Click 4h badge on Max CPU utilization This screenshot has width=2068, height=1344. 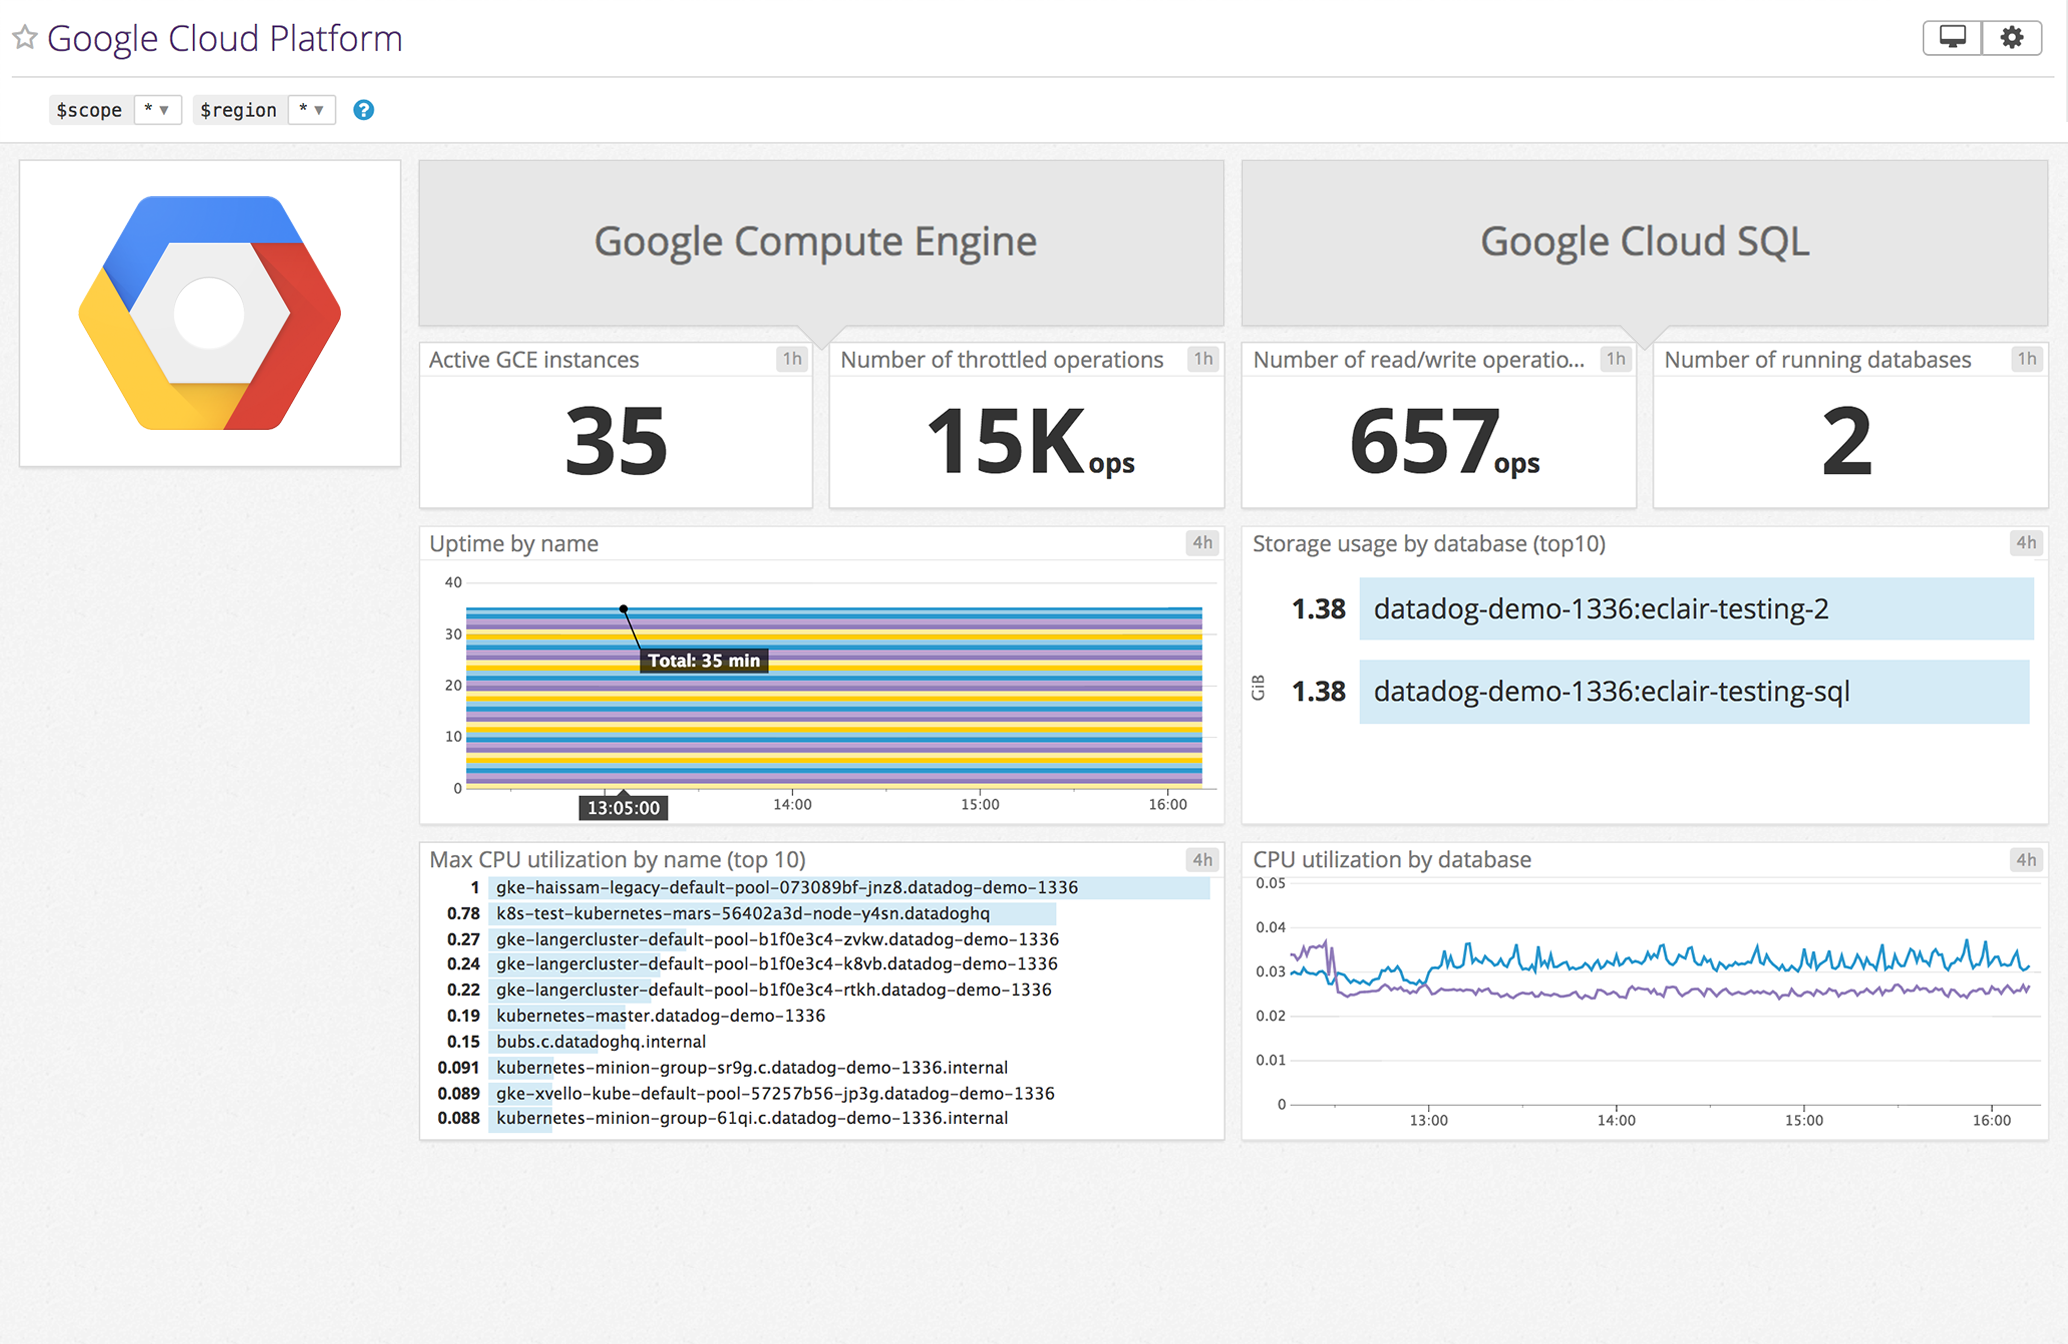click(x=1202, y=859)
